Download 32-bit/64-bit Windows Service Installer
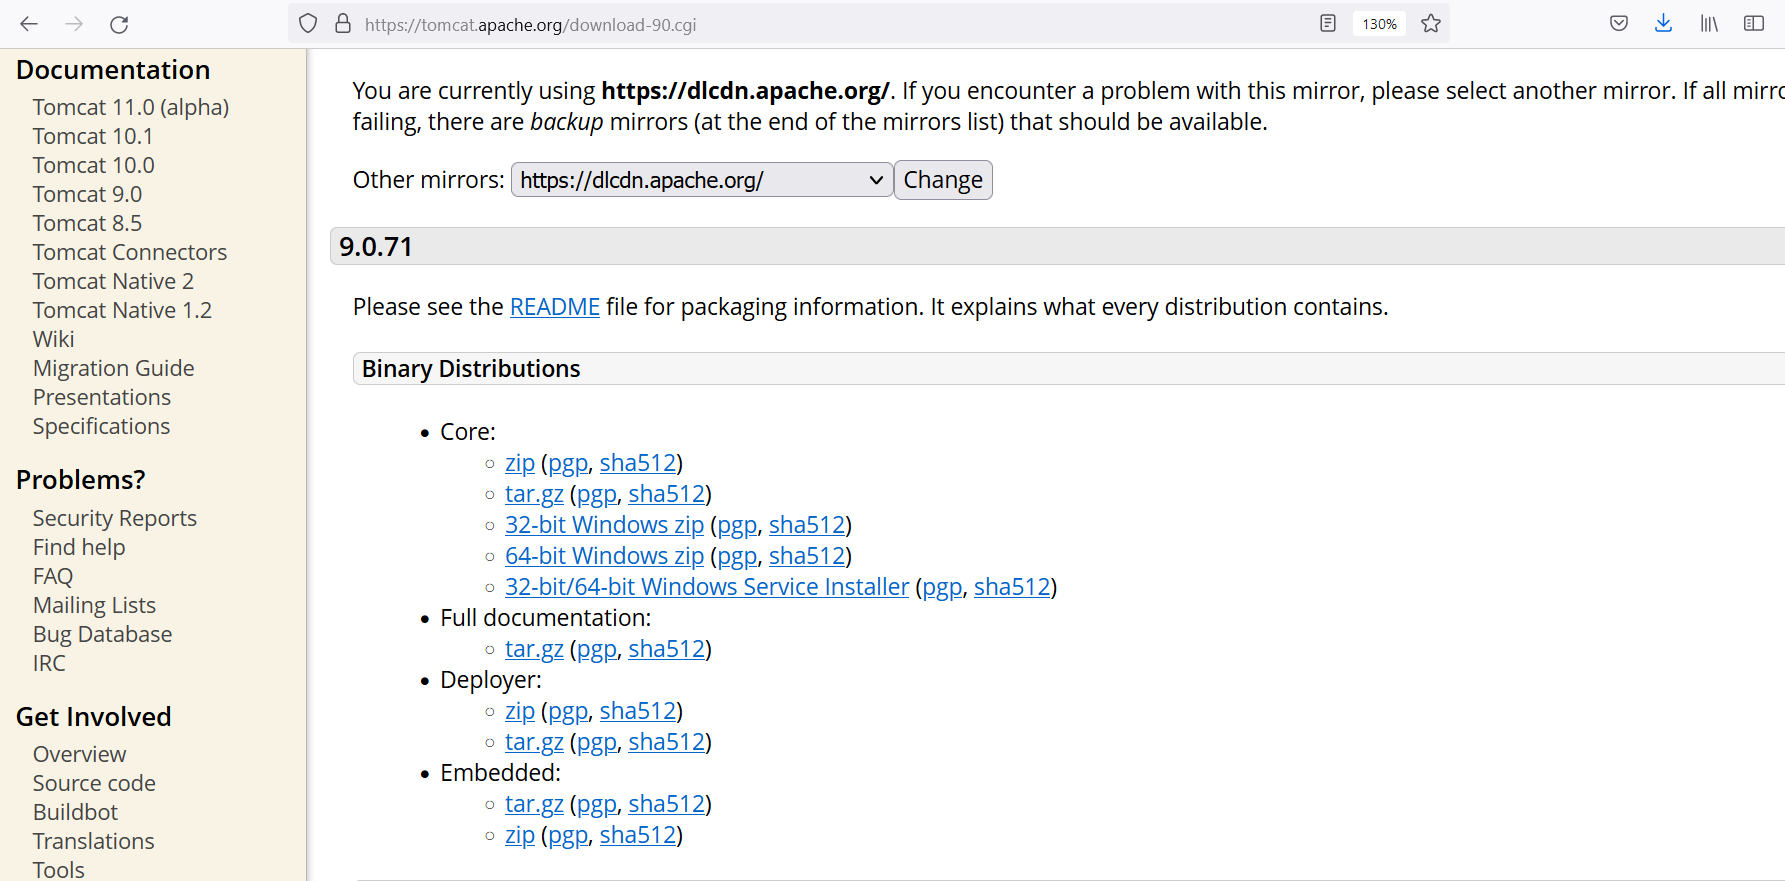Screen dimensions: 1785x881 pos(707,587)
